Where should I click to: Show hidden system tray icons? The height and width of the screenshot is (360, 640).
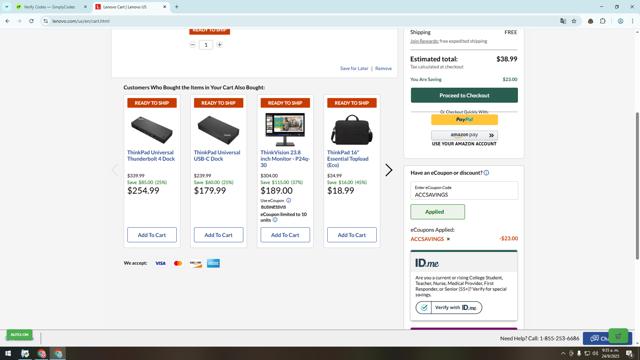coord(563,353)
